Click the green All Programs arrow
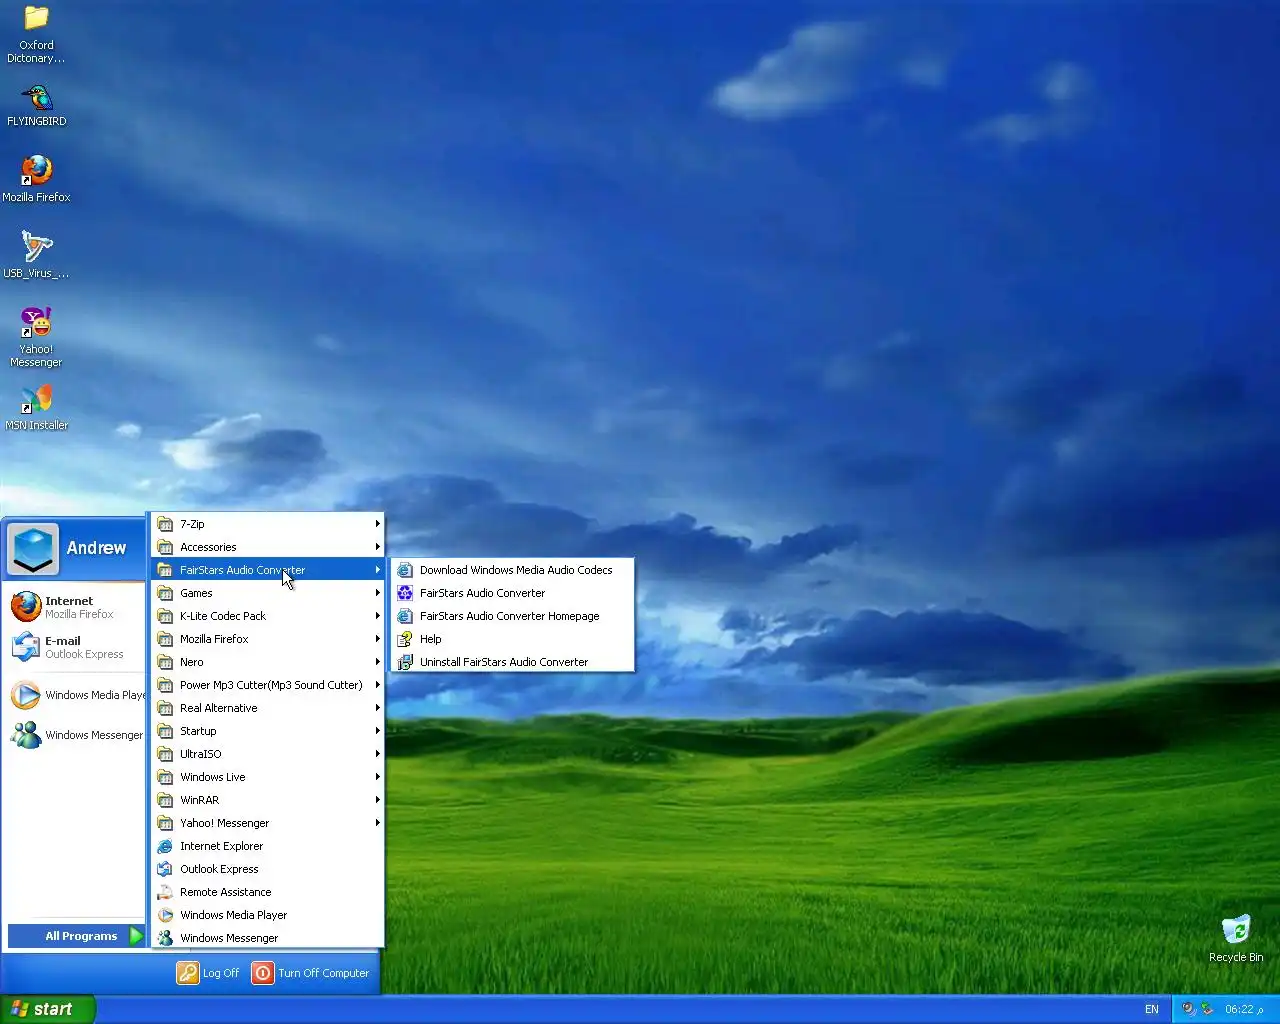1280x1024 pixels. pos(137,936)
